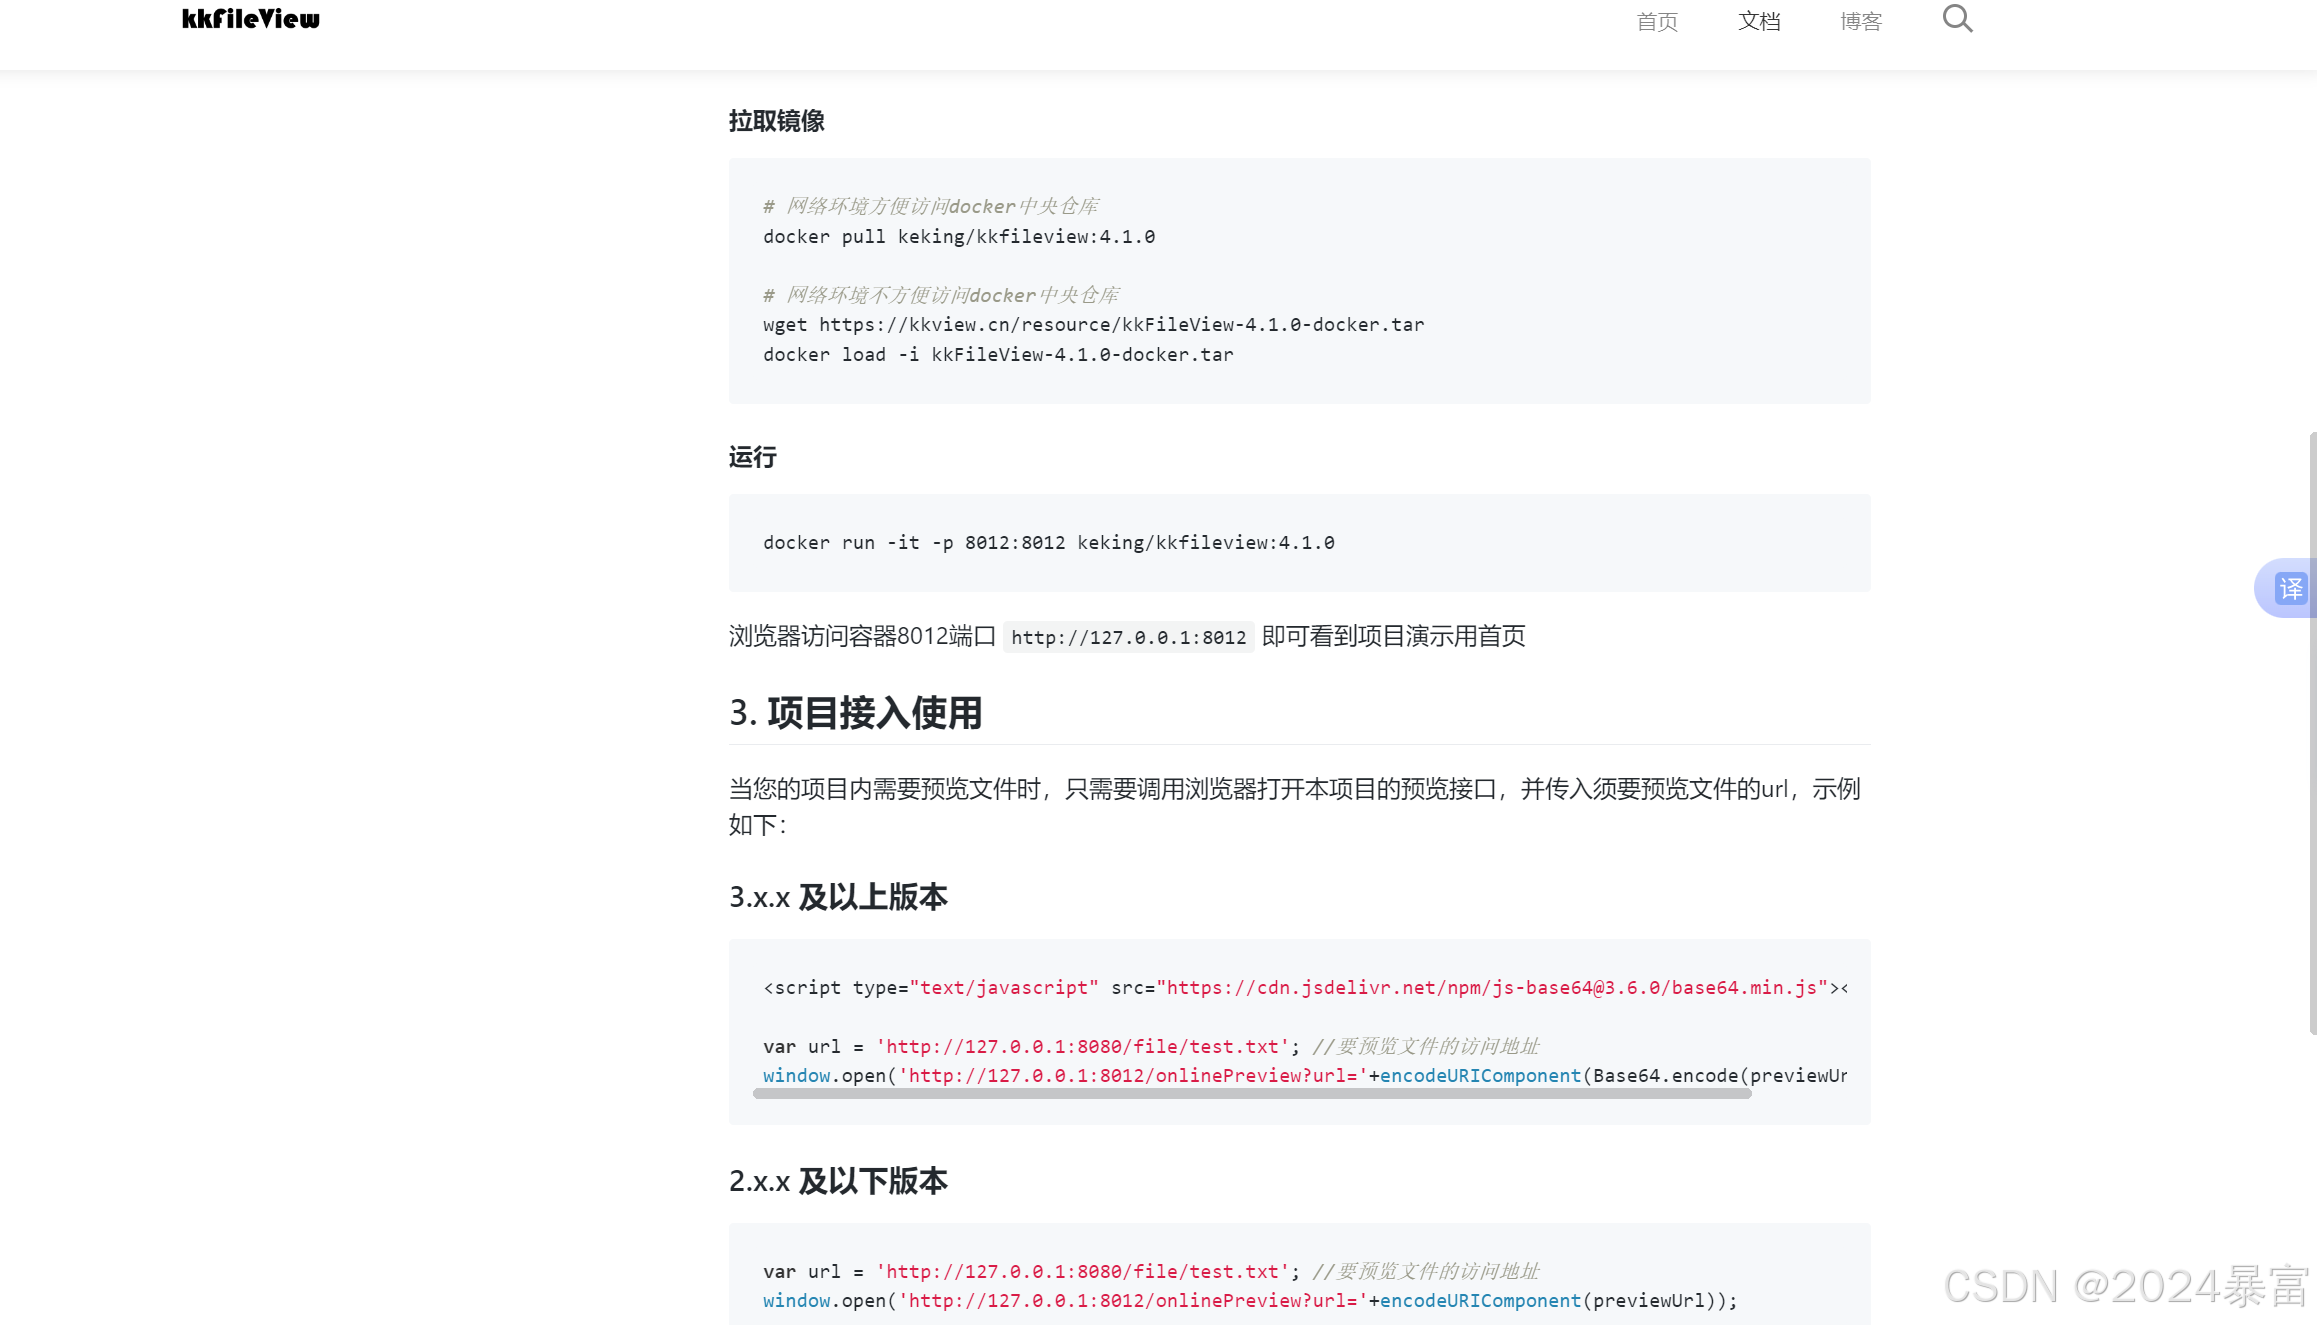The height and width of the screenshot is (1325, 2317).
Task: Click the cdn.jsdelivr.net base64 script URL
Action: (x=1492, y=988)
